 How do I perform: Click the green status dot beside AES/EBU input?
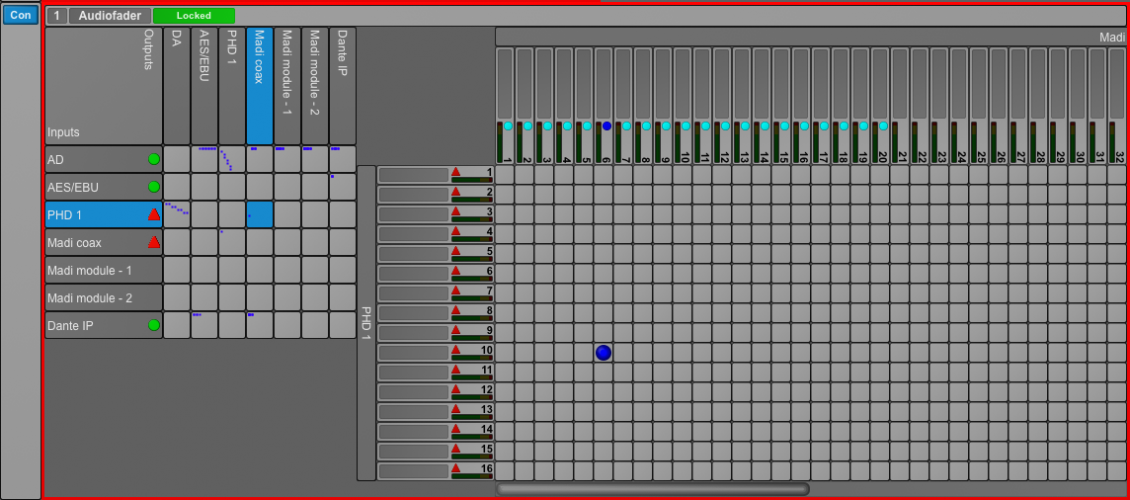tap(154, 187)
